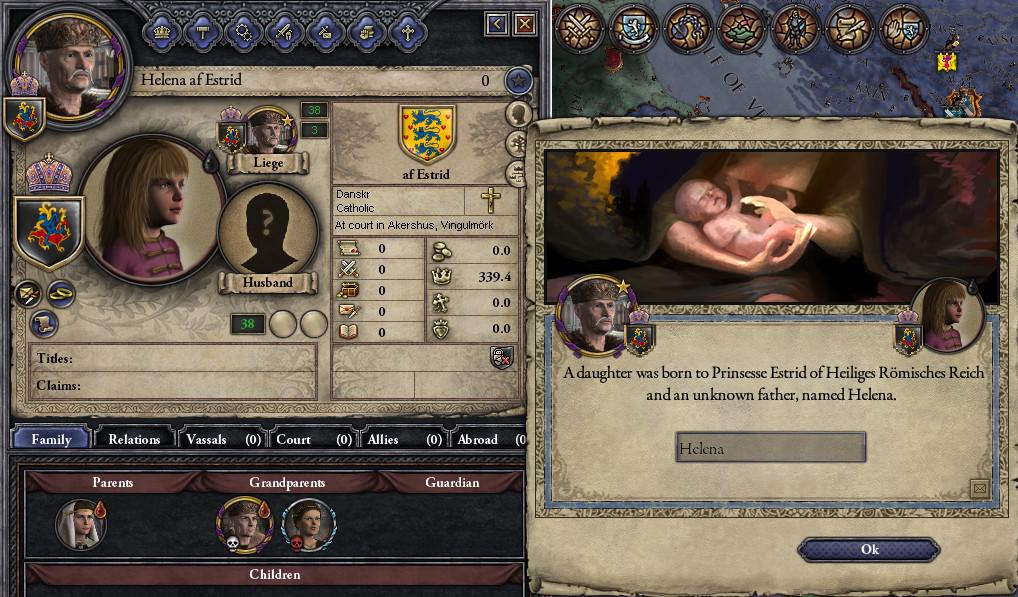Screen dimensions: 1018x597
Task: Open the cross religion menu icon
Action: [x=407, y=32]
